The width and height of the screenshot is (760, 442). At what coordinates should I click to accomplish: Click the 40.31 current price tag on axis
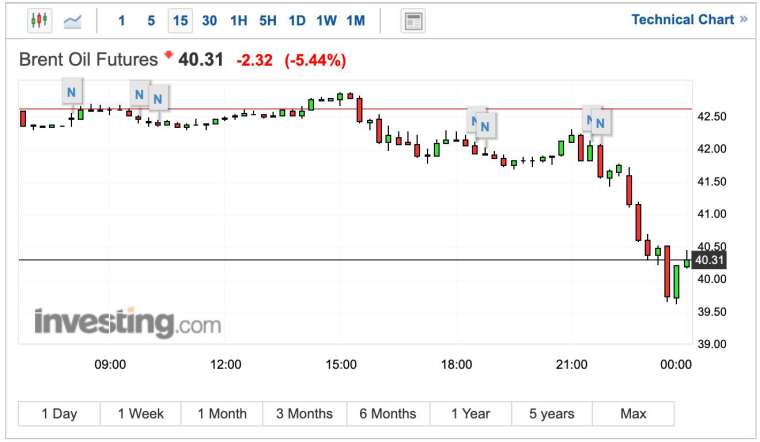coord(709,260)
